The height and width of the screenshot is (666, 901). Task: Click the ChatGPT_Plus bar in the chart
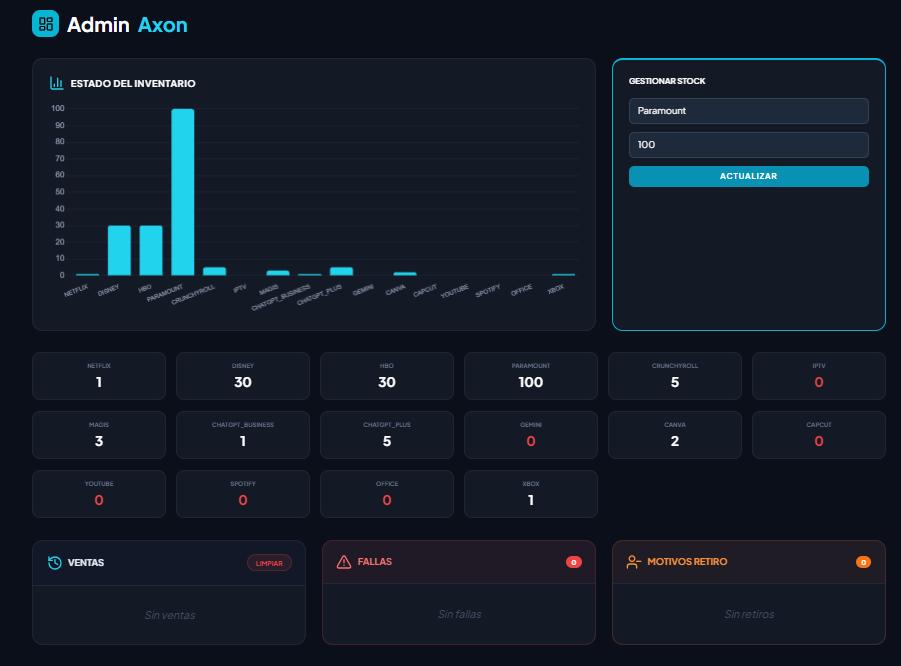click(341, 271)
